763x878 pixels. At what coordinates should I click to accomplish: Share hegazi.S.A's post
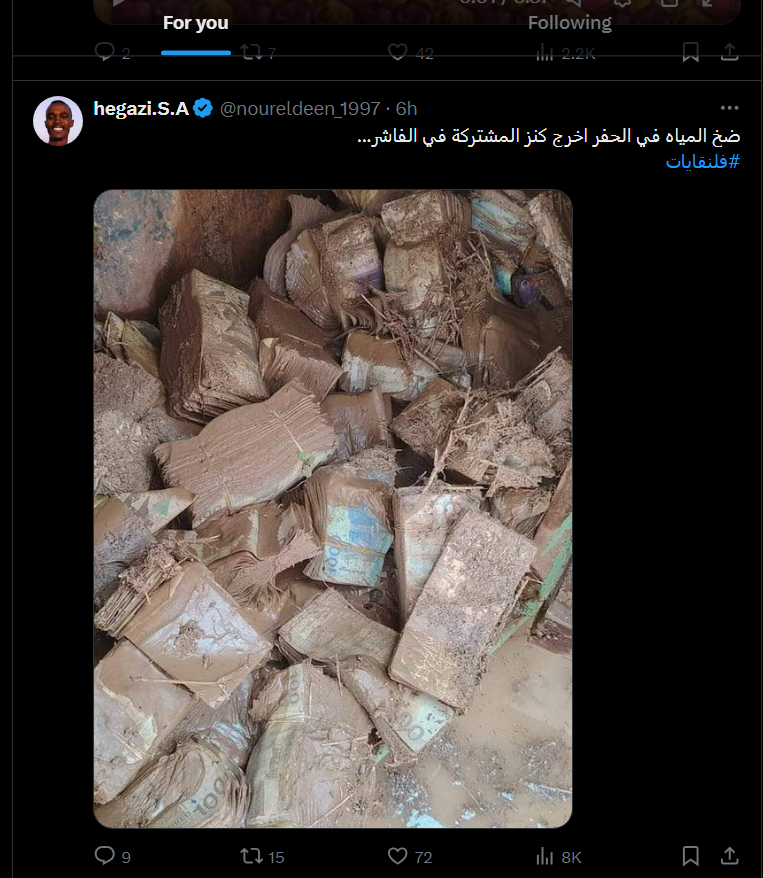[729, 856]
